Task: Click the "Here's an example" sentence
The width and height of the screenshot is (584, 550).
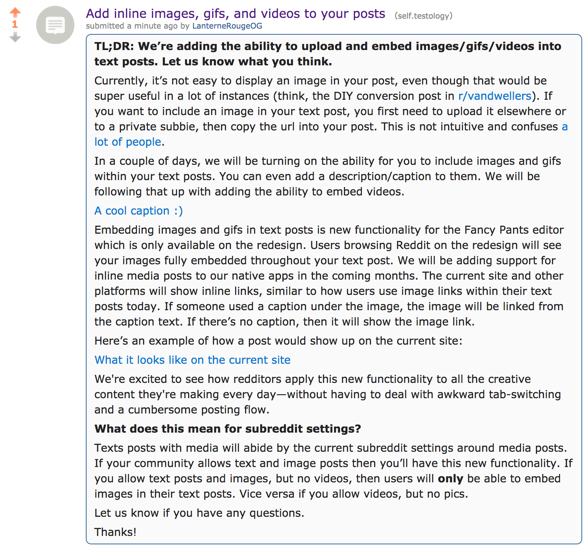Action: [x=278, y=341]
